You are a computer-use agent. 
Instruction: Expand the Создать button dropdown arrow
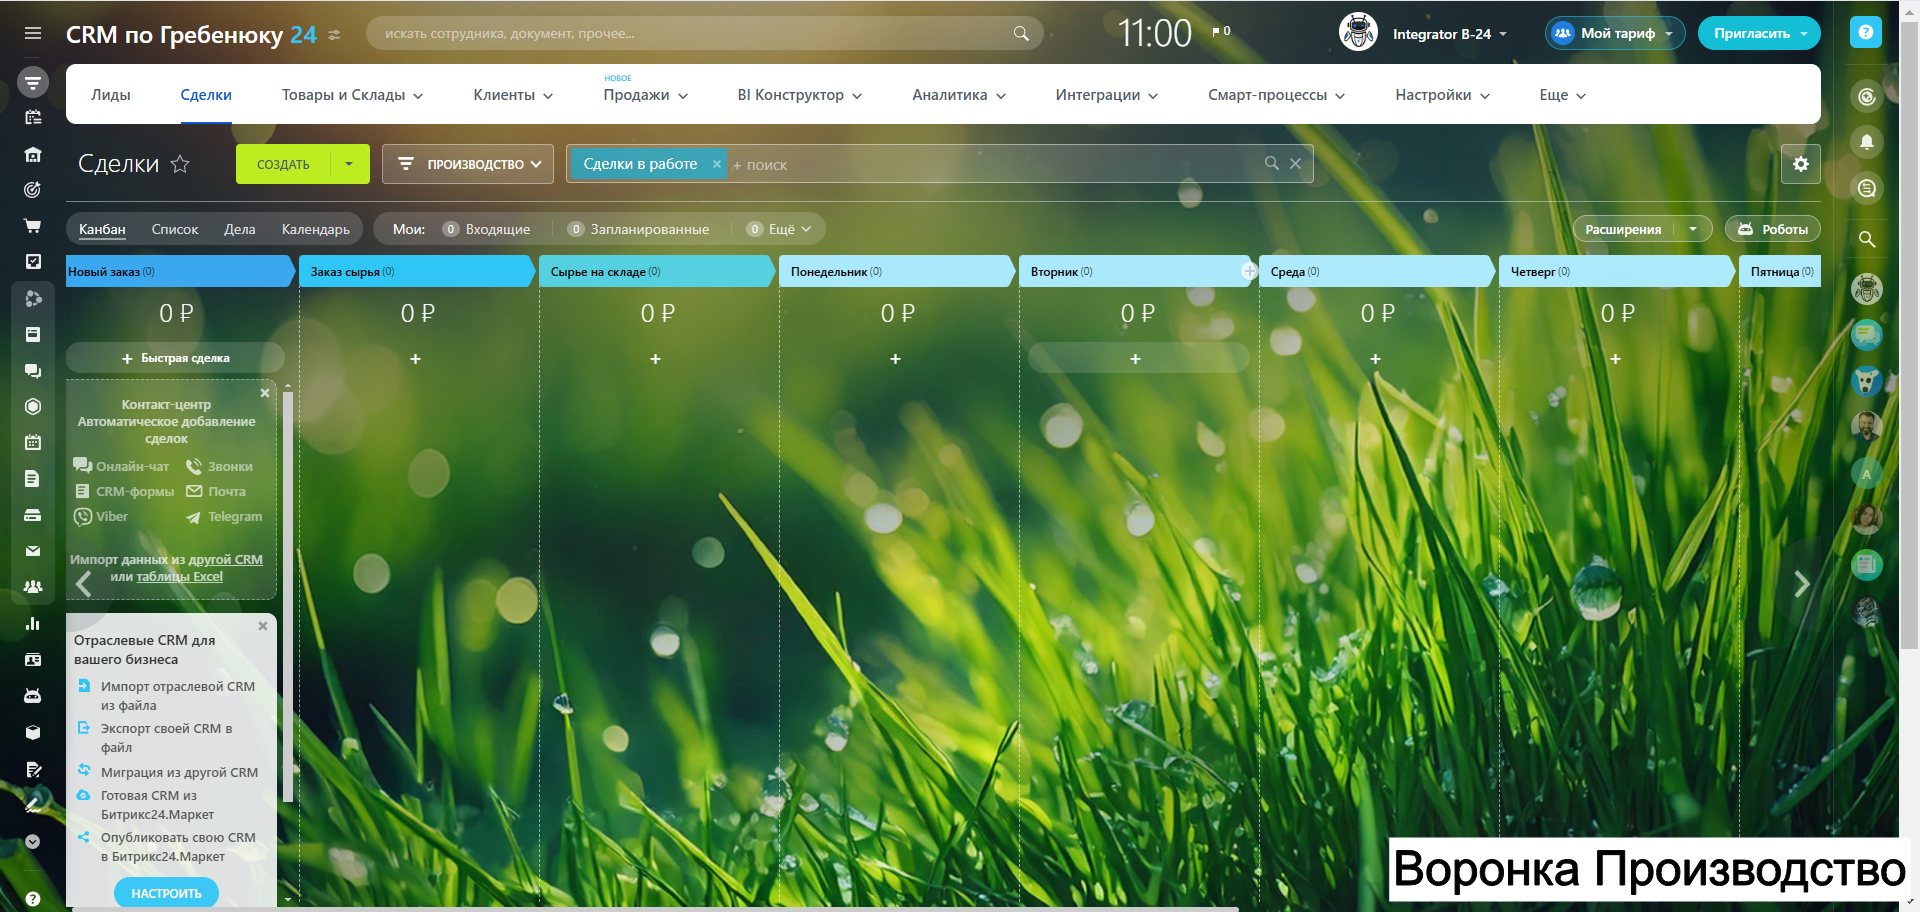[x=349, y=164]
